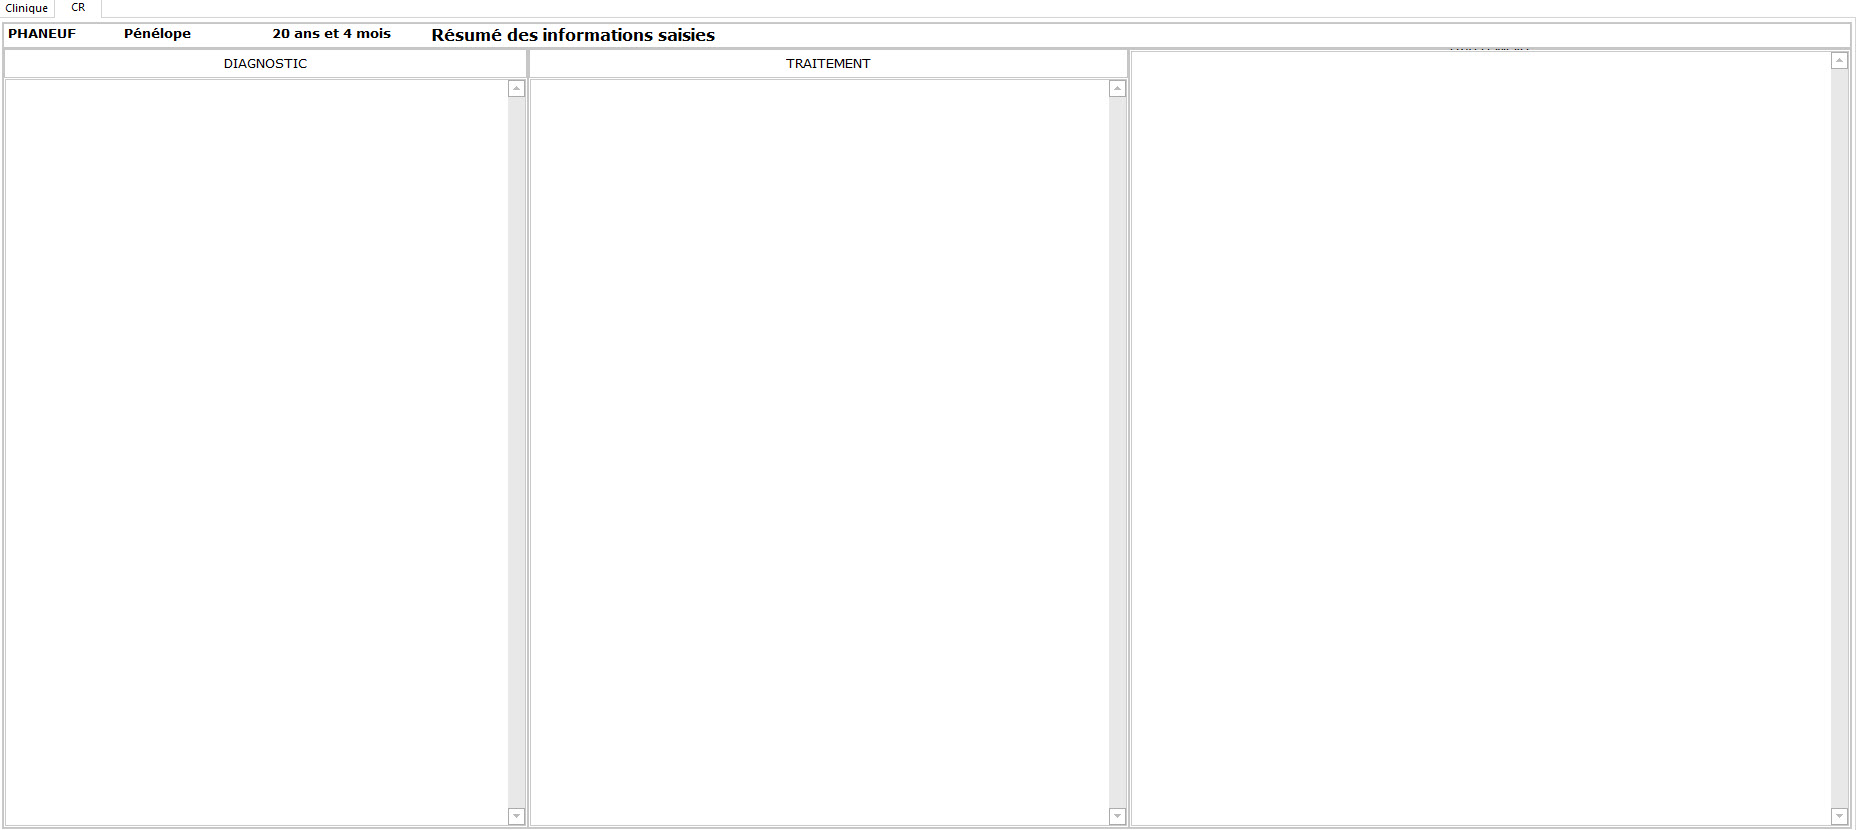Click up arrow of rightmost panel scrollbar
Viewport: 1856px width, 830px height.
pos(1840,61)
